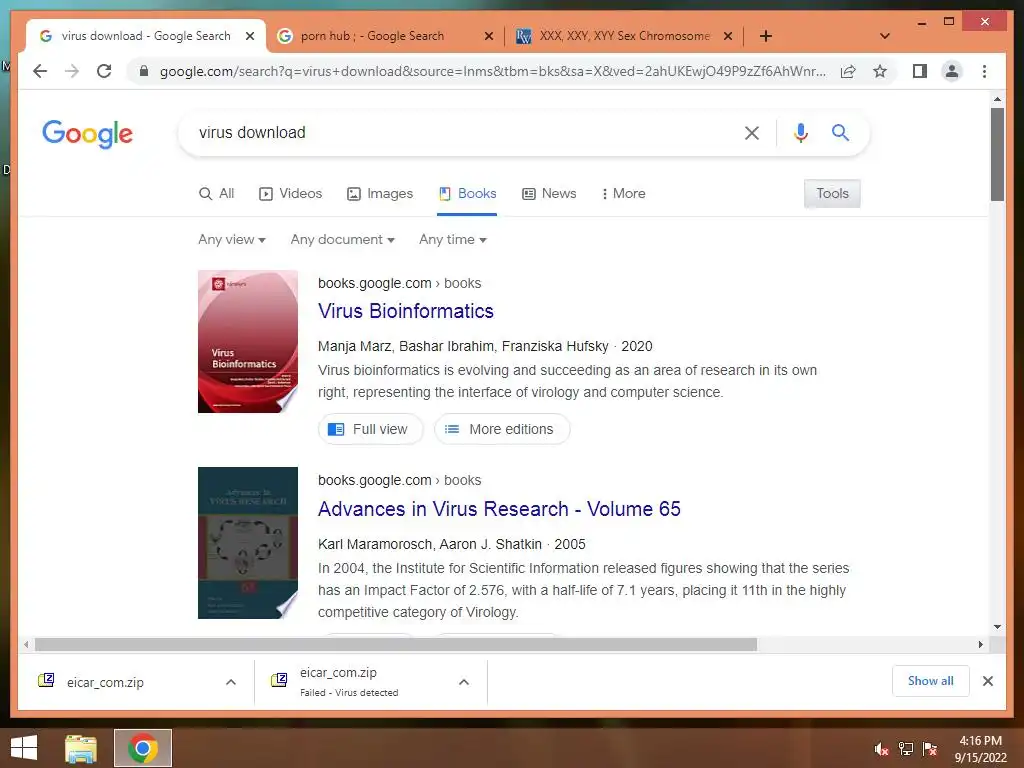Open the Virus Bioinformatics book link
The height and width of the screenshot is (768, 1024).
(406, 312)
